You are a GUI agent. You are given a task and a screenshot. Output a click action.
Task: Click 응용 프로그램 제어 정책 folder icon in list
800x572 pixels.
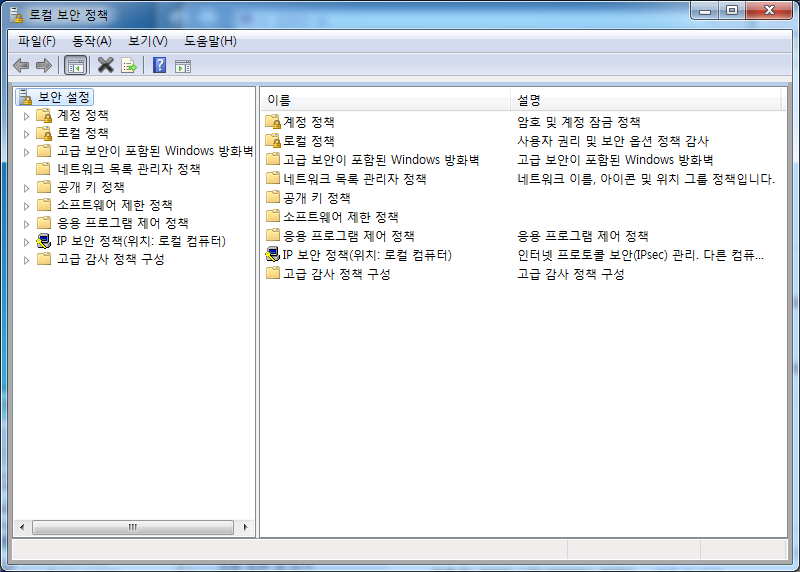[273, 235]
